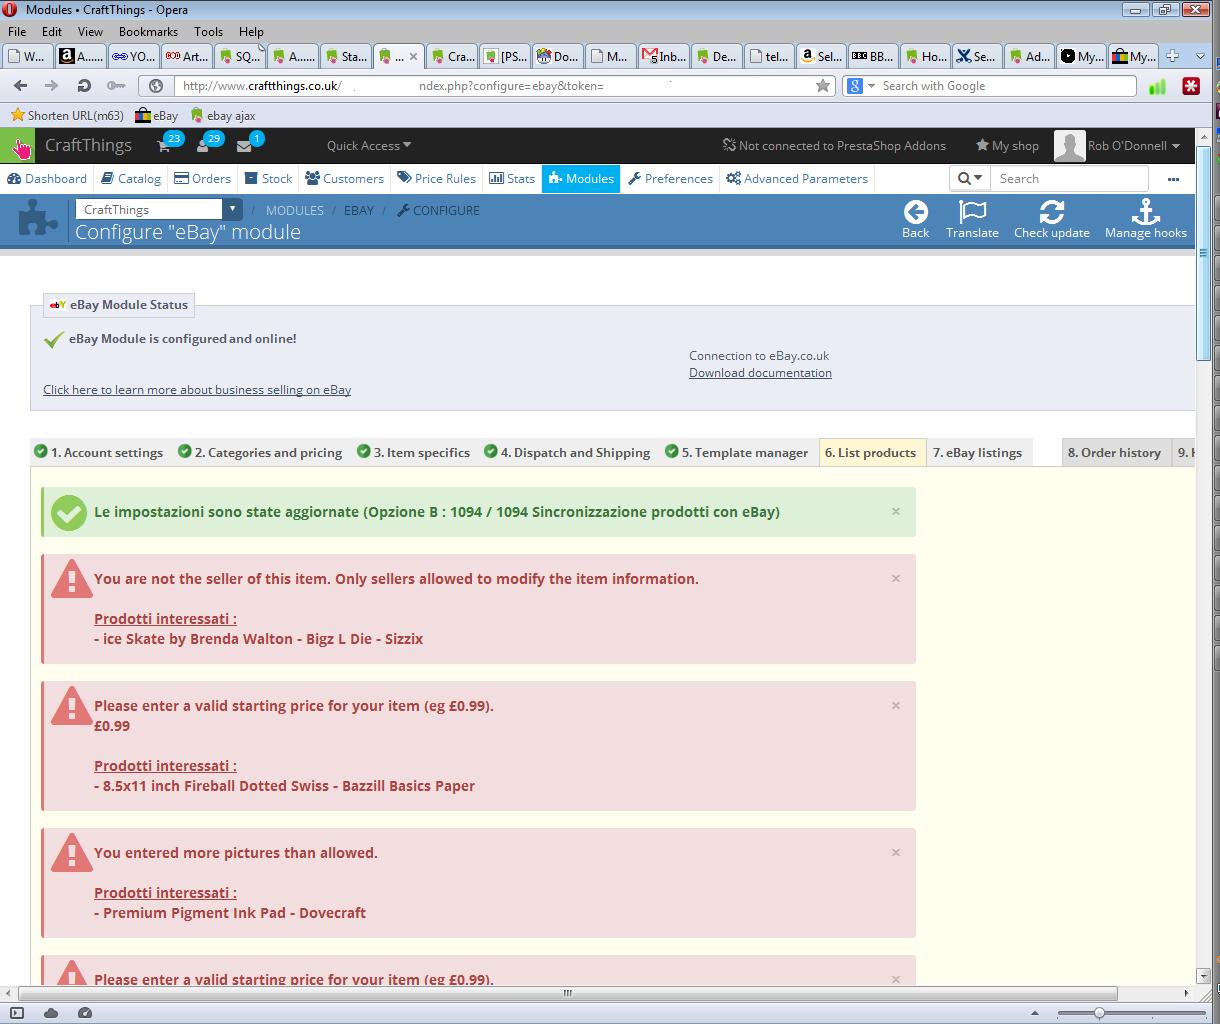
Task: Bookmark page with the star icon
Action: click(x=823, y=86)
